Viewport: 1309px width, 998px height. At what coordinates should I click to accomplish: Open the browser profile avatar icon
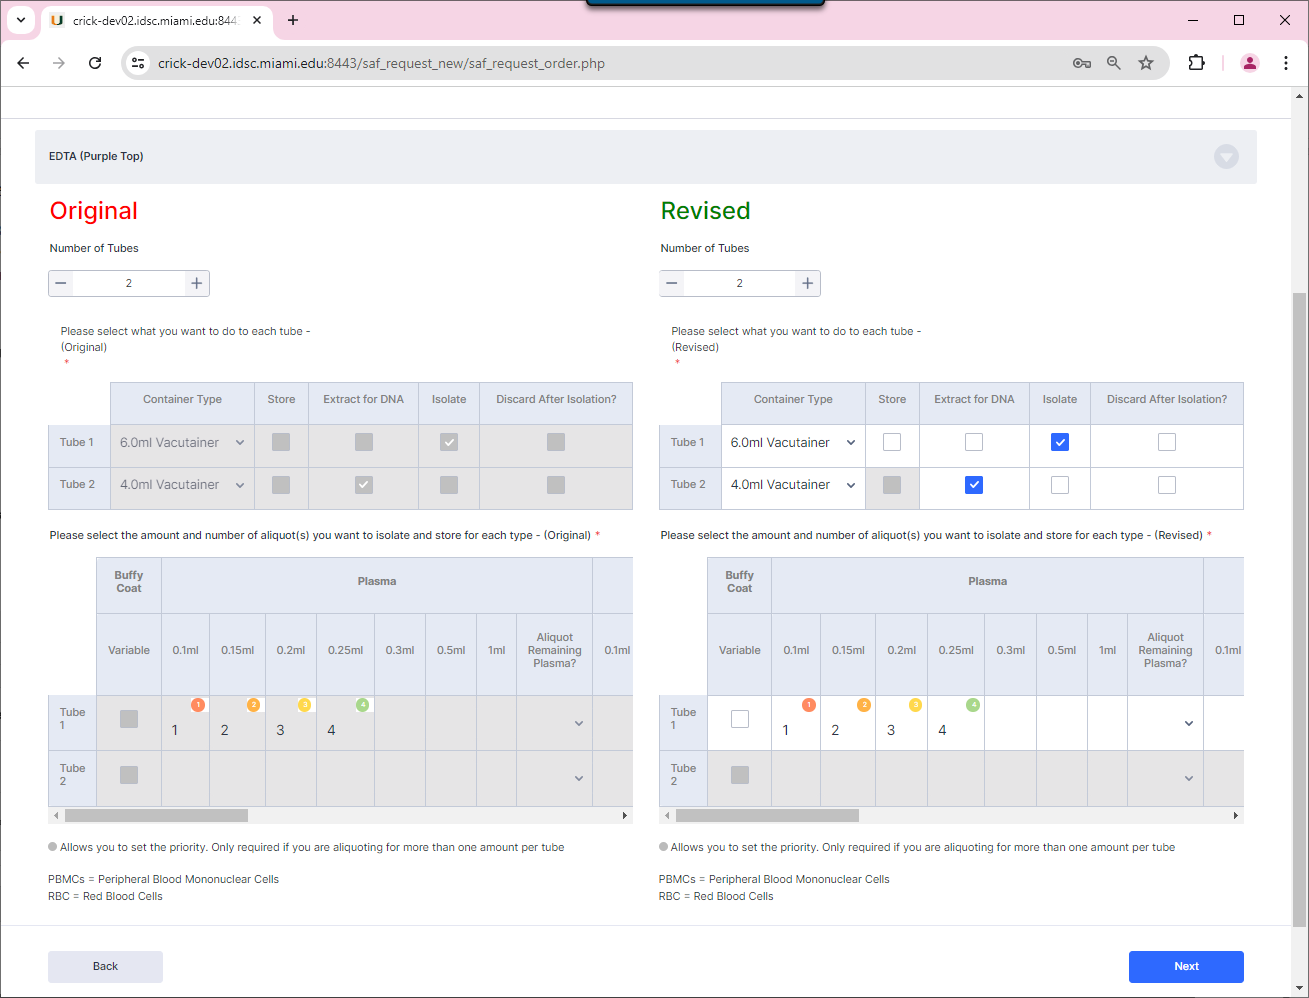tap(1249, 63)
